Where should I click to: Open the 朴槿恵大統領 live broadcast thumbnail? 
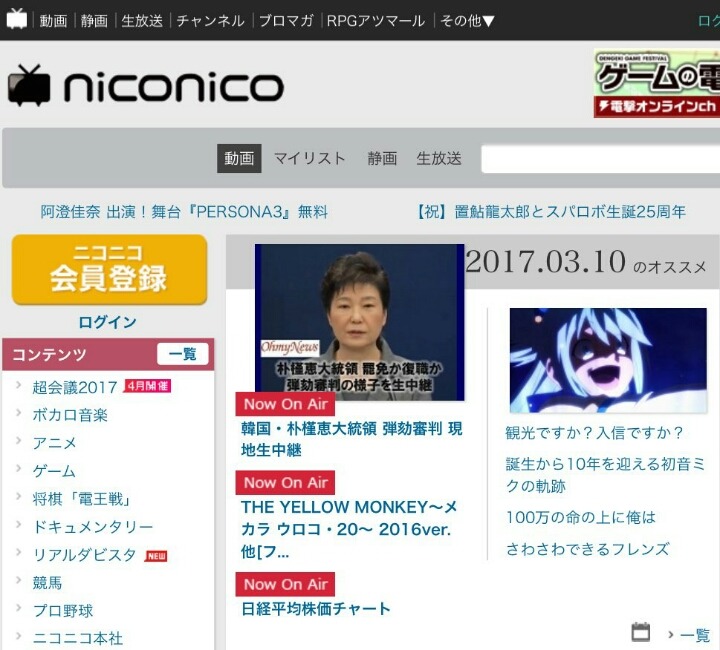pos(360,322)
